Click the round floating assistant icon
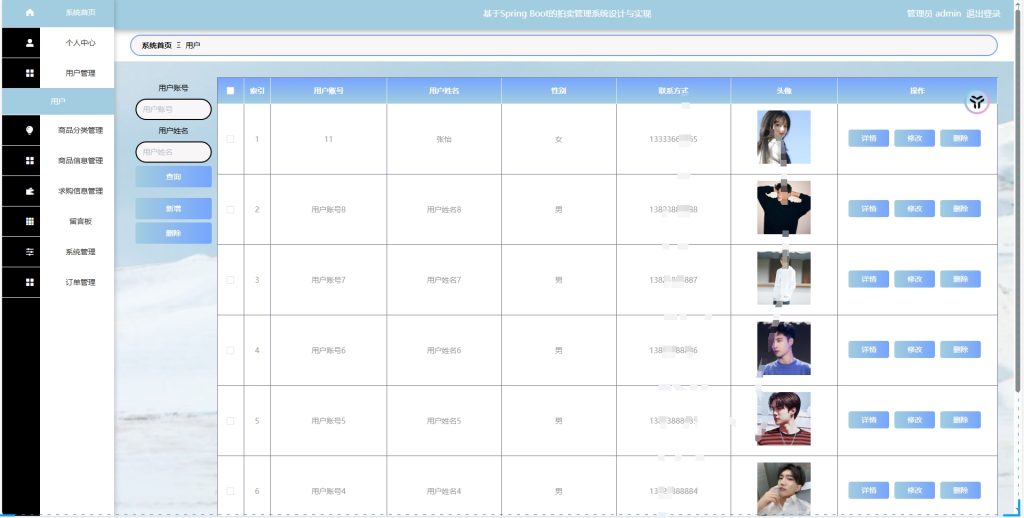Image resolution: width=1024 pixels, height=518 pixels. coord(976,101)
